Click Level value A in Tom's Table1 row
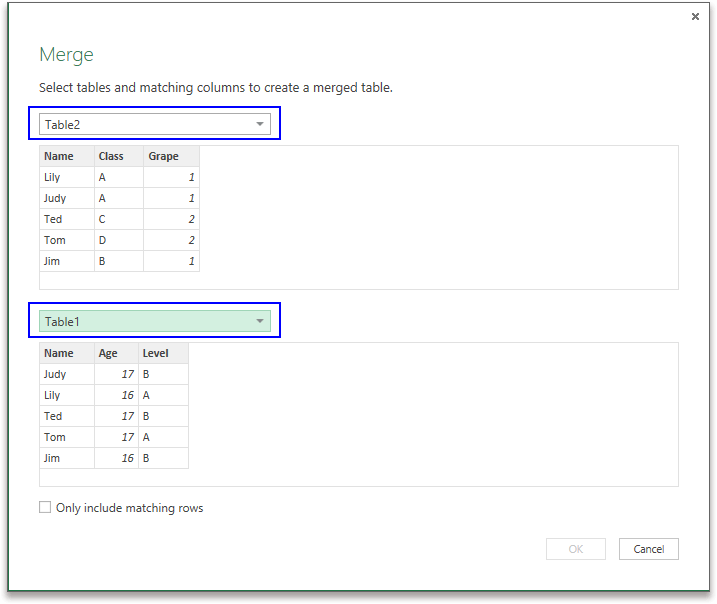The image size is (717, 604). click(163, 438)
